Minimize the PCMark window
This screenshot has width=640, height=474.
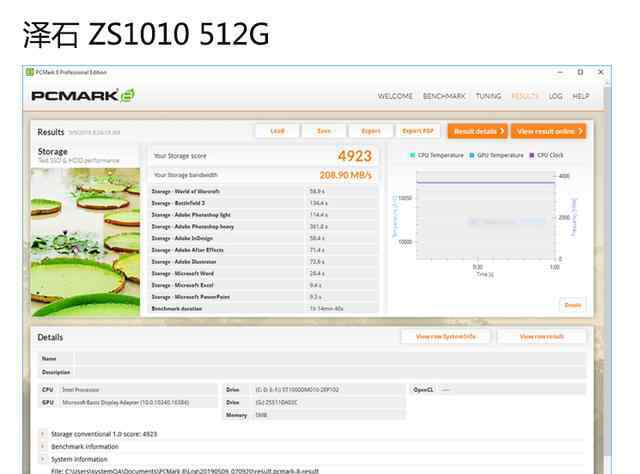tap(560, 72)
